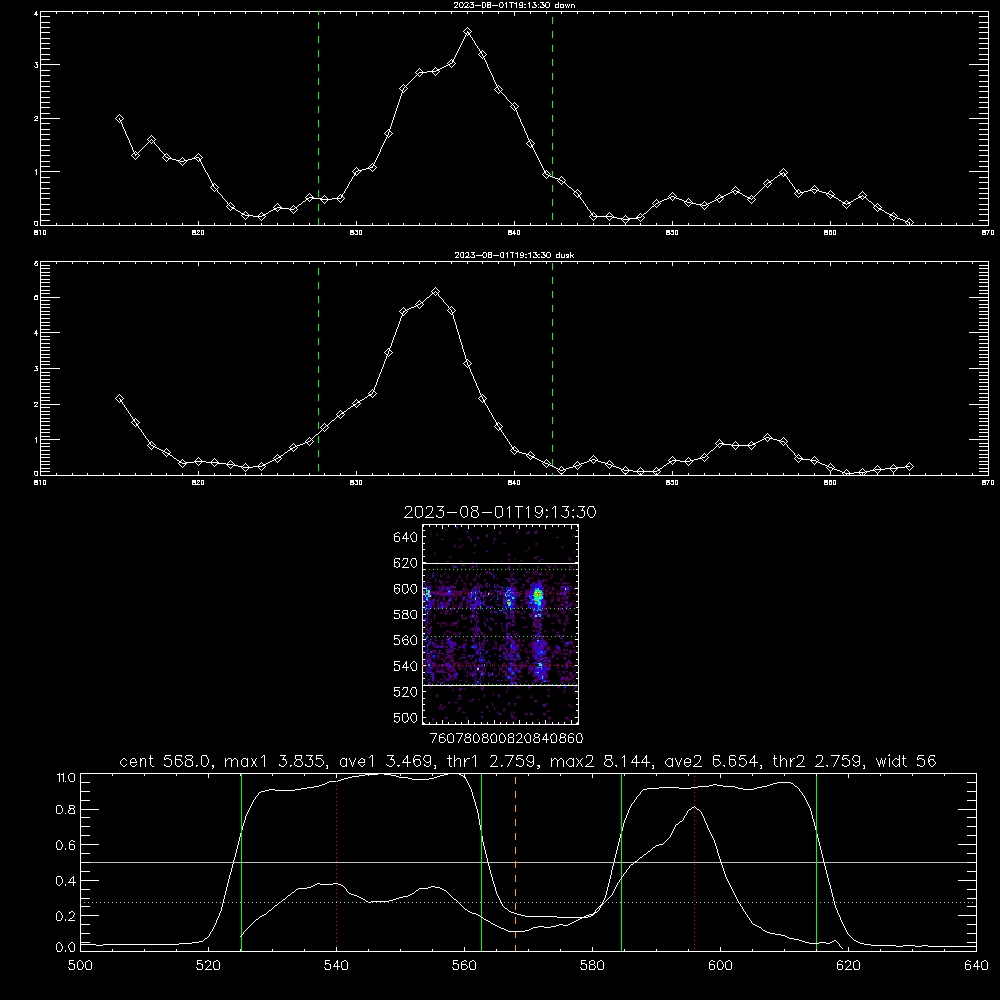Click the dusk plot title text

(514, 255)
